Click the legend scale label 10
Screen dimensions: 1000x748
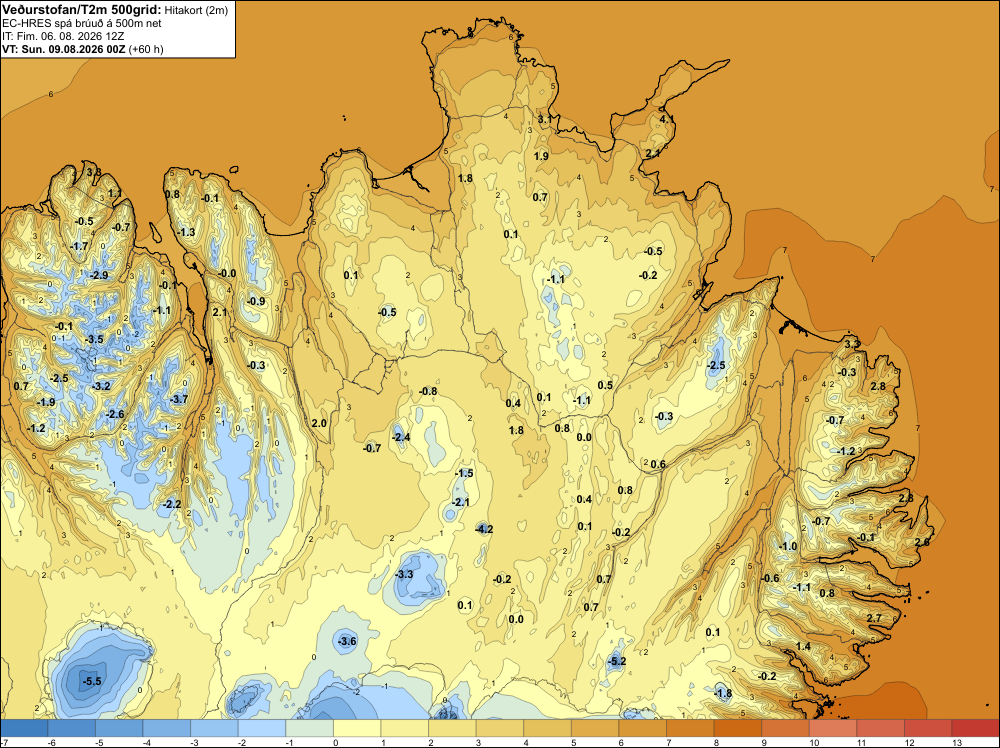(x=814, y=742)
